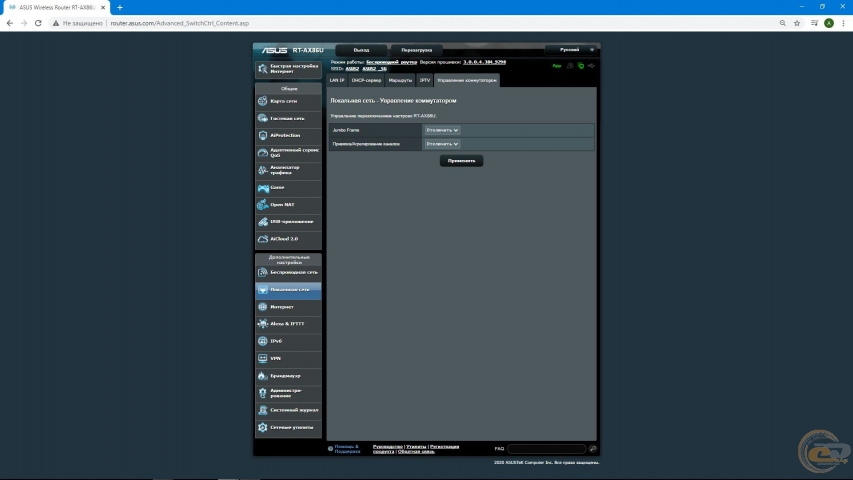853x480 pixels.
Task: Open the link aggregation (Агрегирование каналов) dropdown
Action: 442,144
